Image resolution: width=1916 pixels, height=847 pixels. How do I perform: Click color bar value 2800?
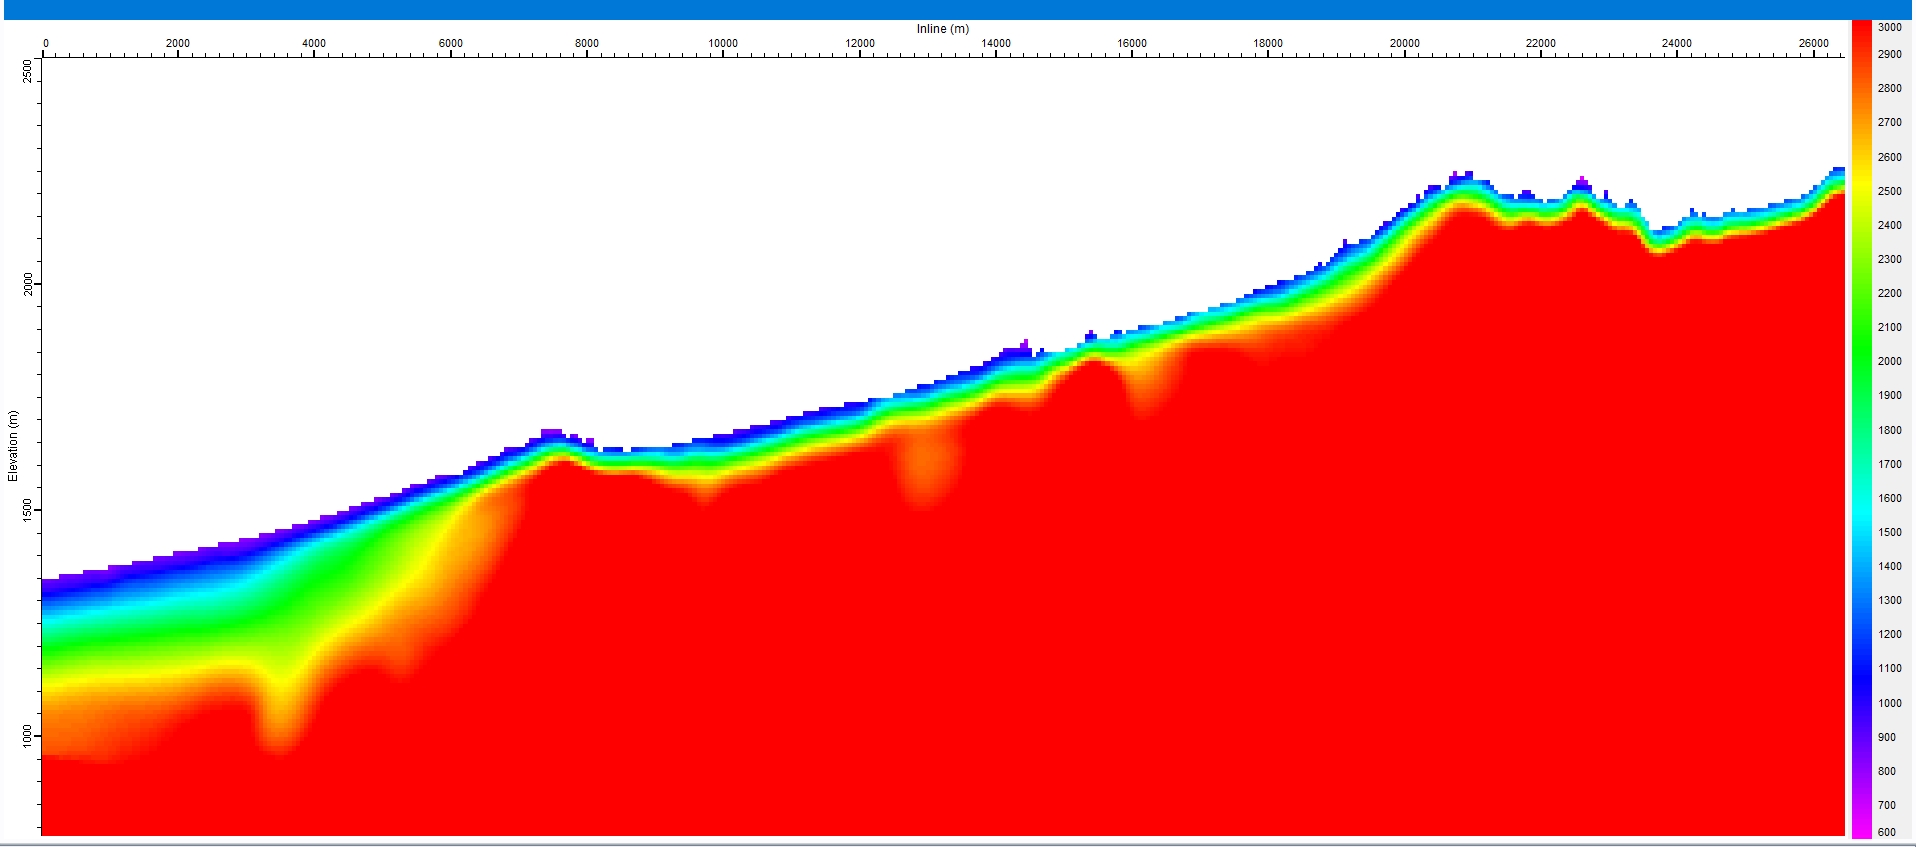point(1889,88)
